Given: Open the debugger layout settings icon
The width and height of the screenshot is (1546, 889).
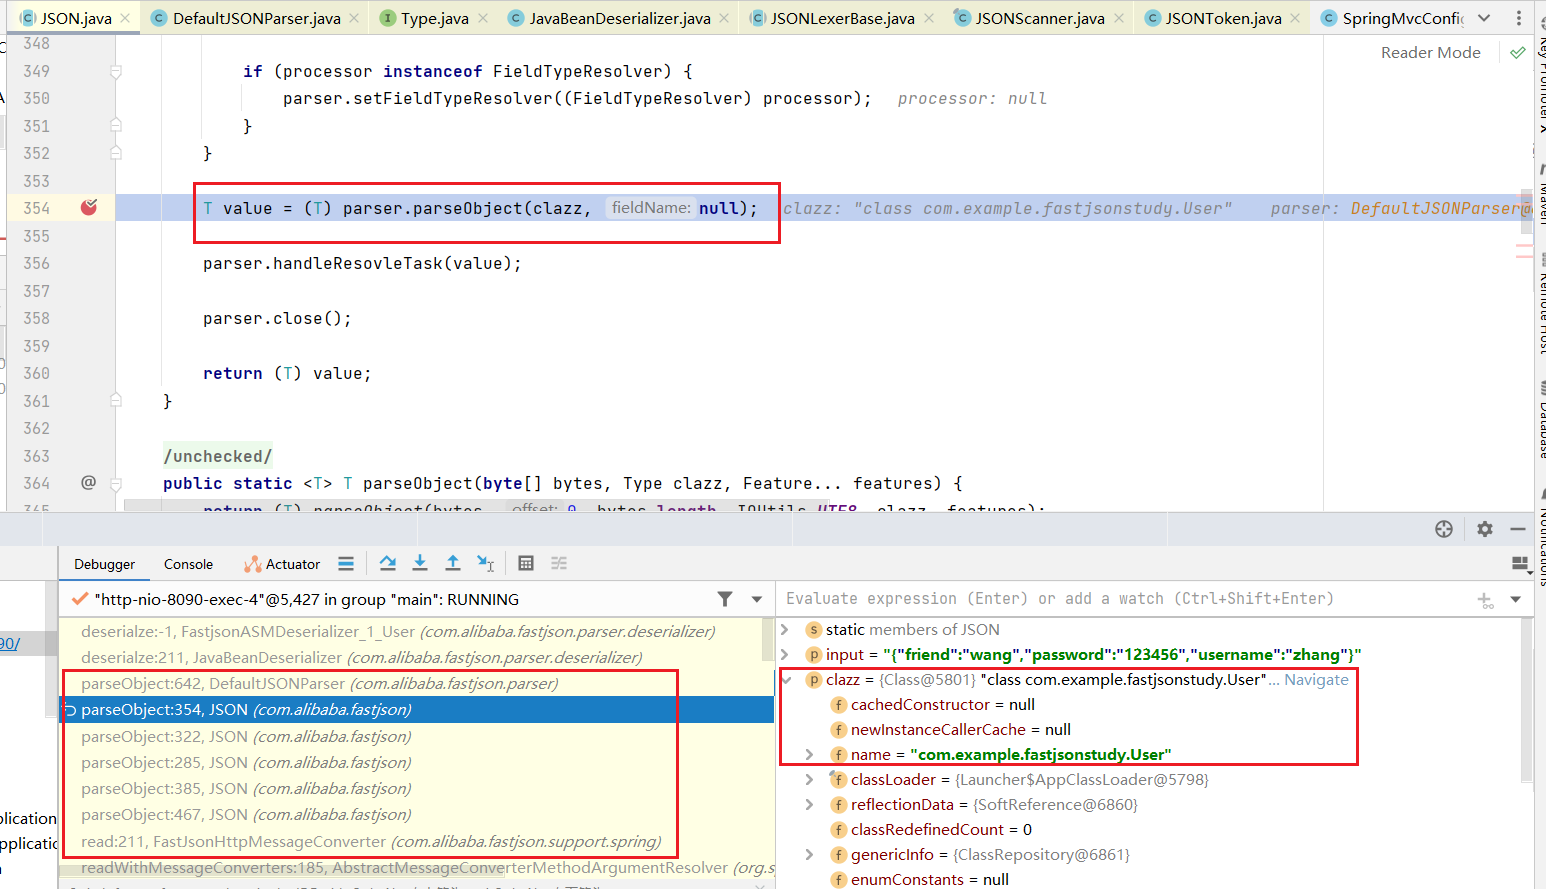Looking at the screenshot, I should coord(1521,564).
